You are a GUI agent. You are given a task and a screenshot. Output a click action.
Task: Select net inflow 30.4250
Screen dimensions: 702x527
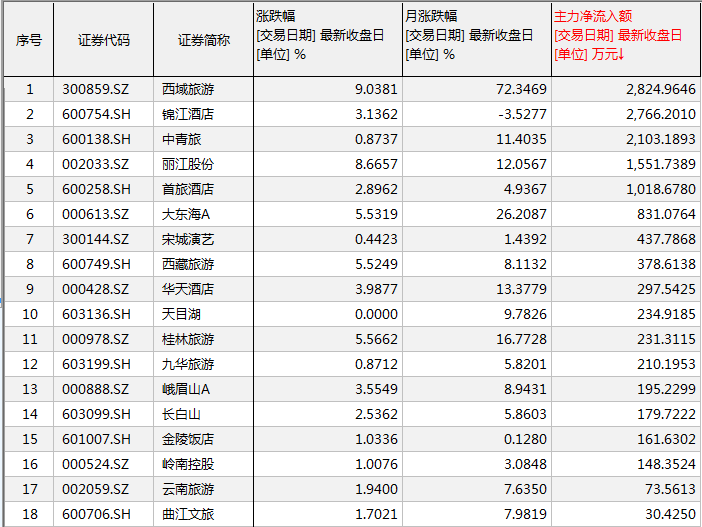point(670,514)
